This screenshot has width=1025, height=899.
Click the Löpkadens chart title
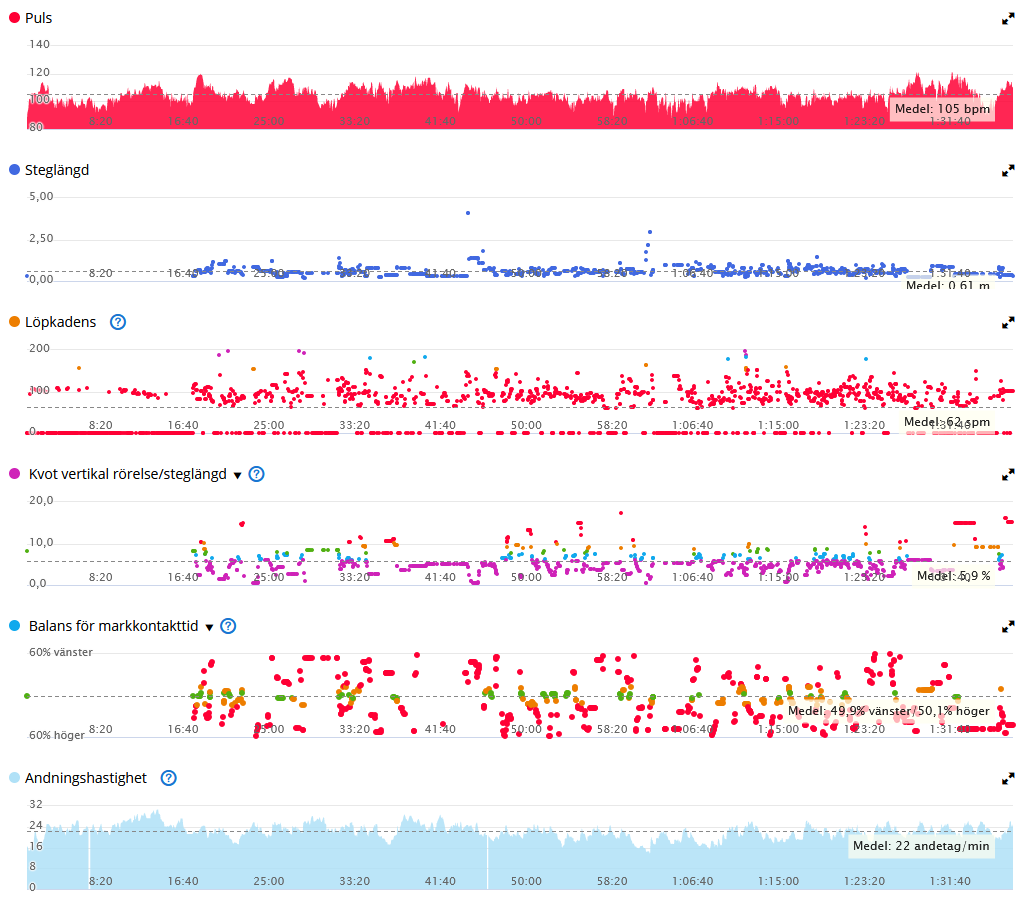[60, 322]
